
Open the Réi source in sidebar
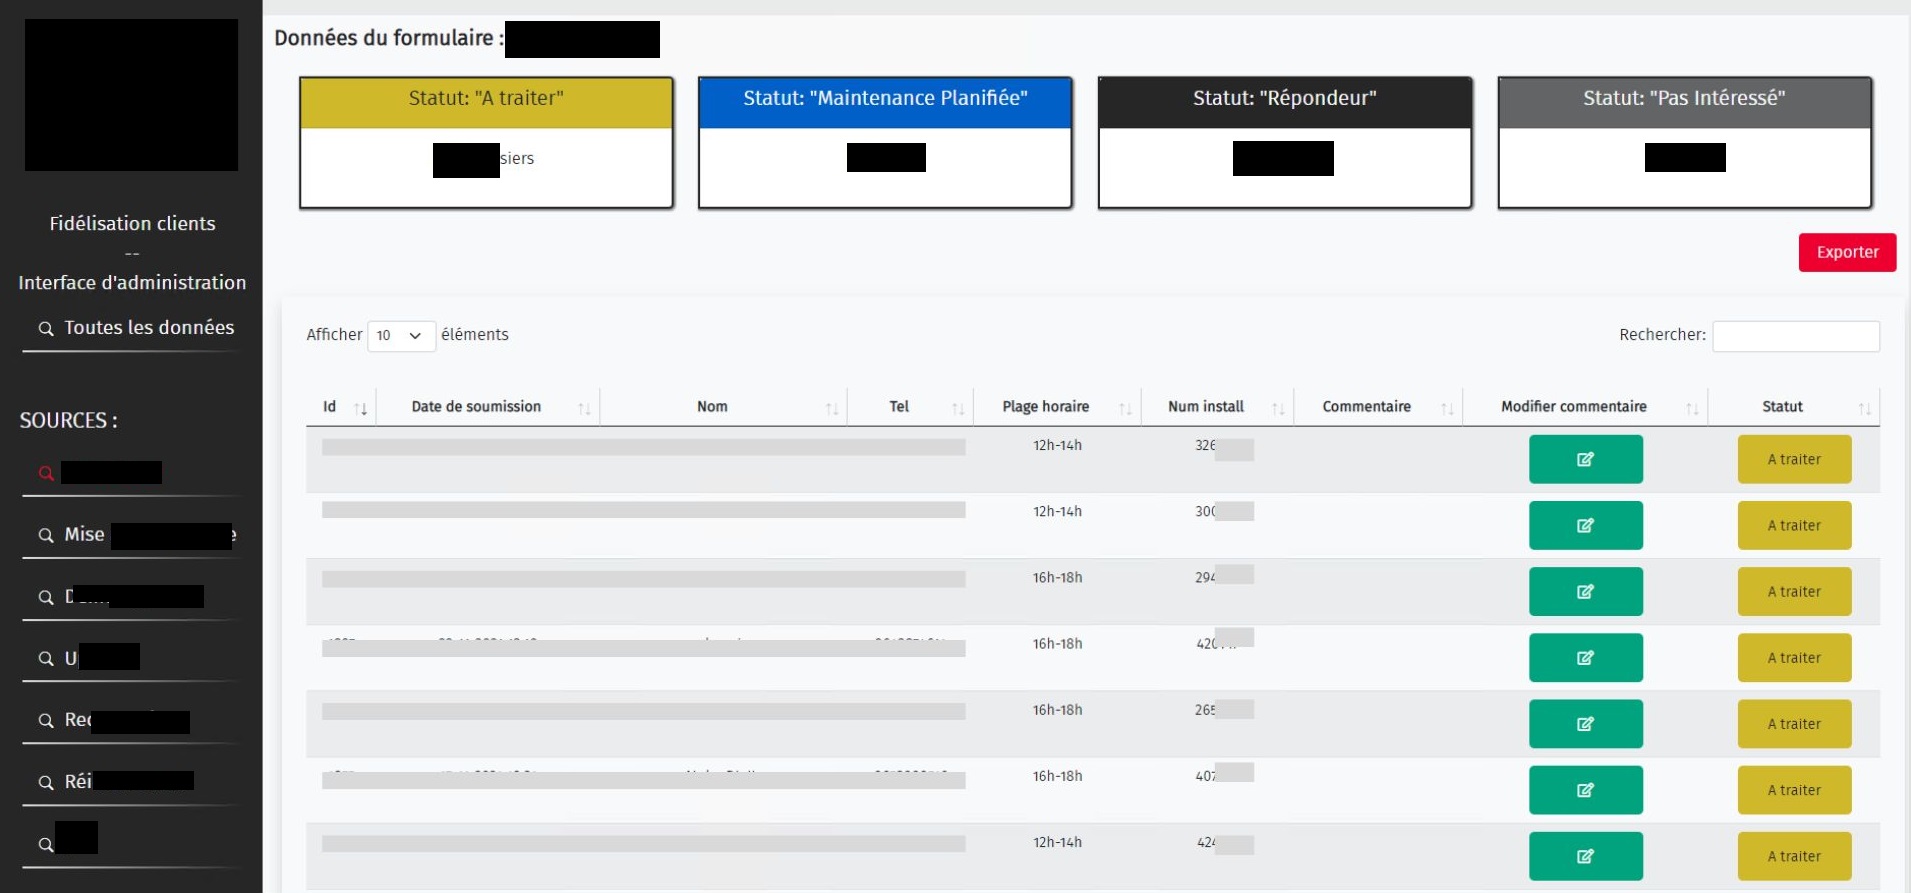coord(129,781)
